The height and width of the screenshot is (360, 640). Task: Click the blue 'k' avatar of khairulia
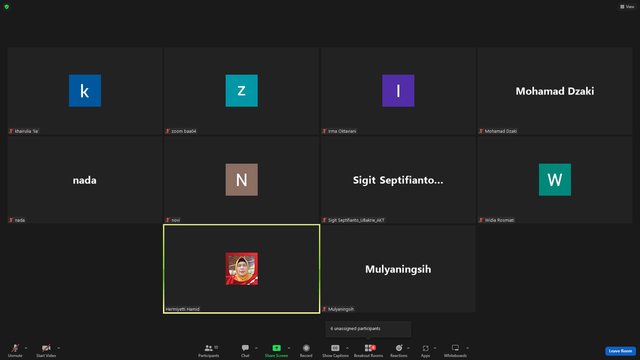pos(85,91)
